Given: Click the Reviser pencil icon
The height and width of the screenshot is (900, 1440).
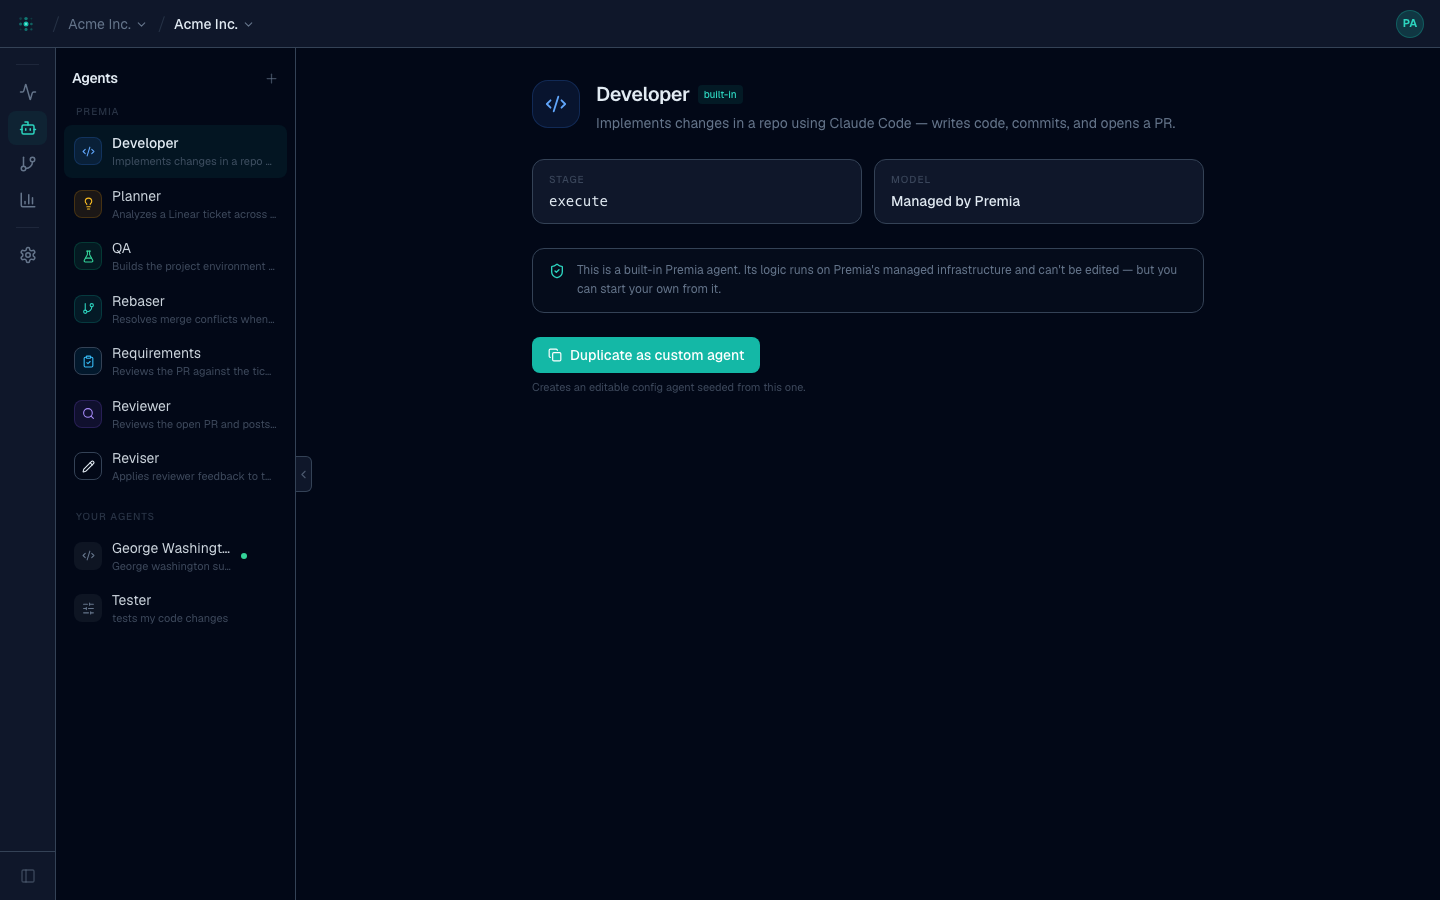Looking at the screenshot, I should coord(88,466).
